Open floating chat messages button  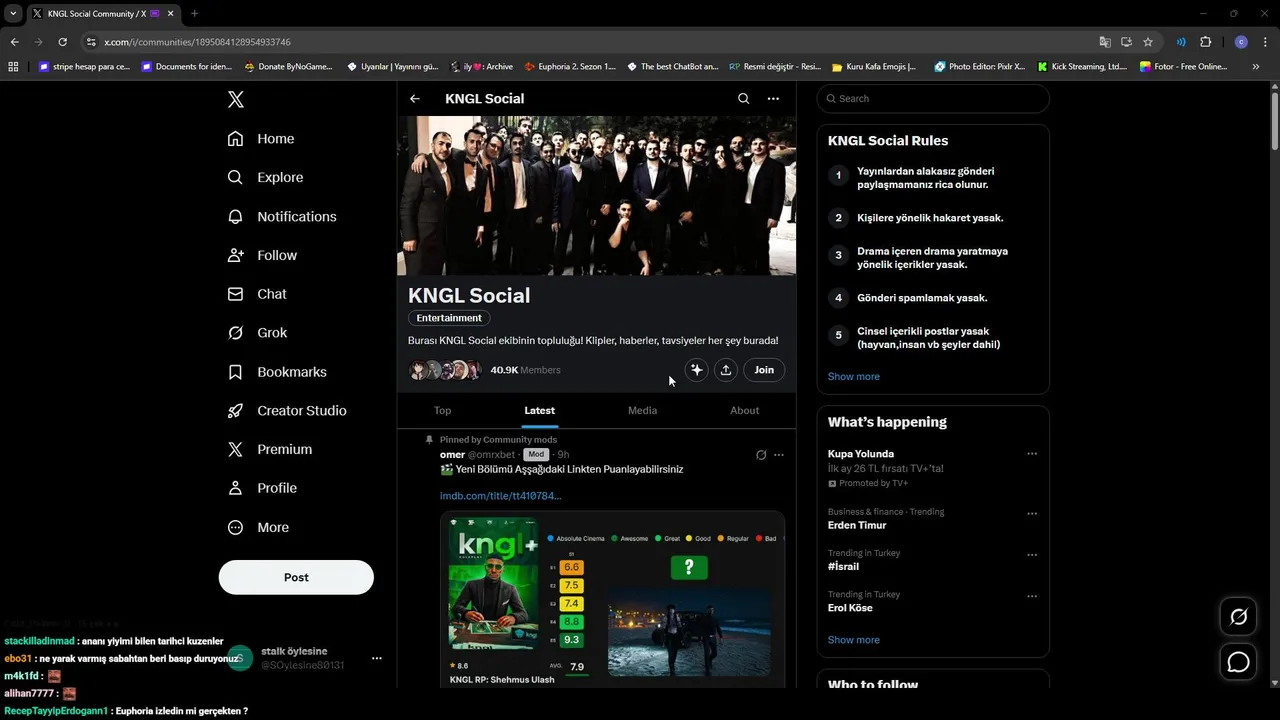point(1239,662)
